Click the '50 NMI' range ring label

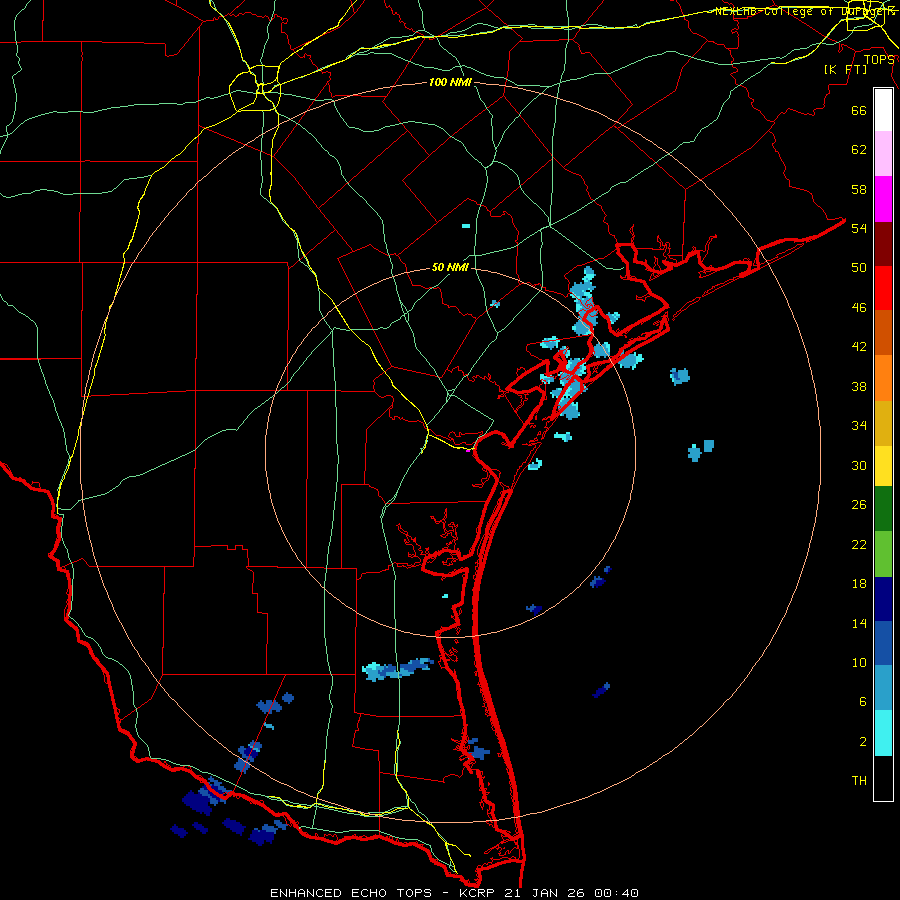click(x=450, y=267)
